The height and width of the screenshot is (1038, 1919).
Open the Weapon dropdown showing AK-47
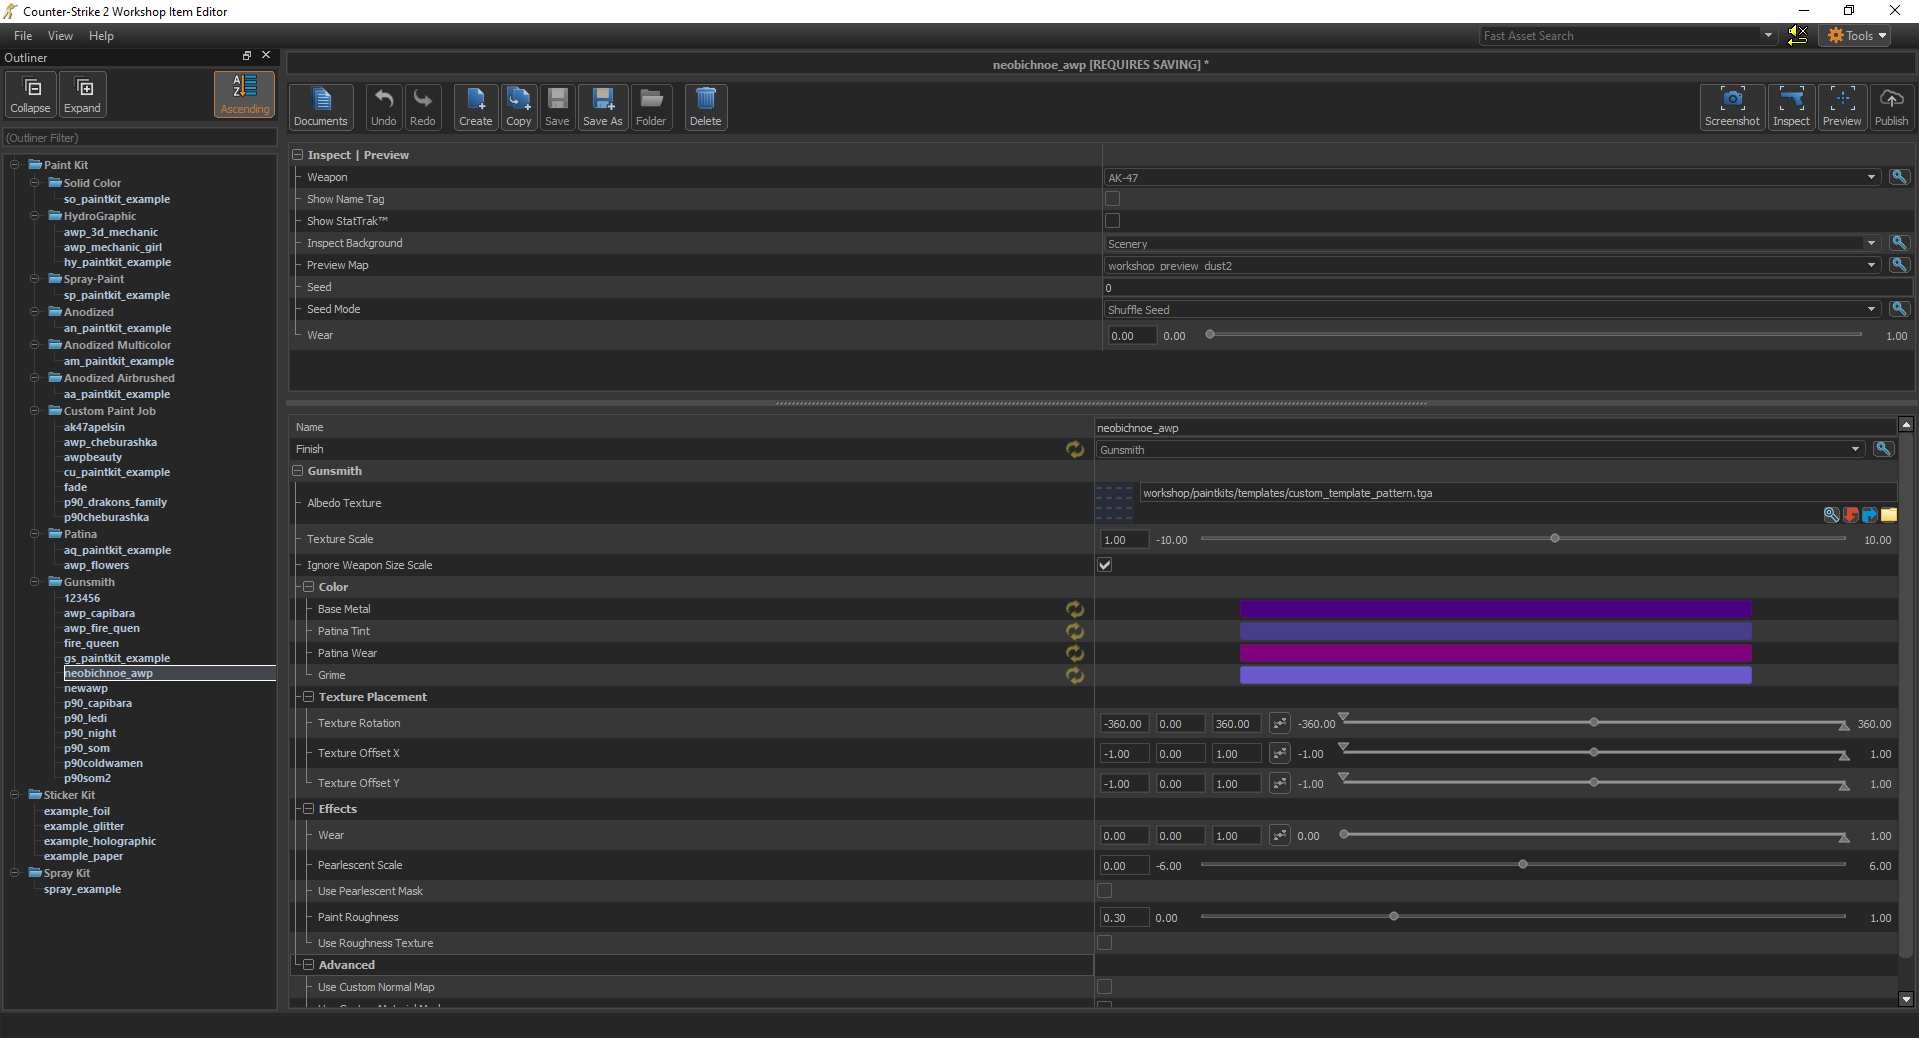pyautogui.click(x=1492, y=177)
